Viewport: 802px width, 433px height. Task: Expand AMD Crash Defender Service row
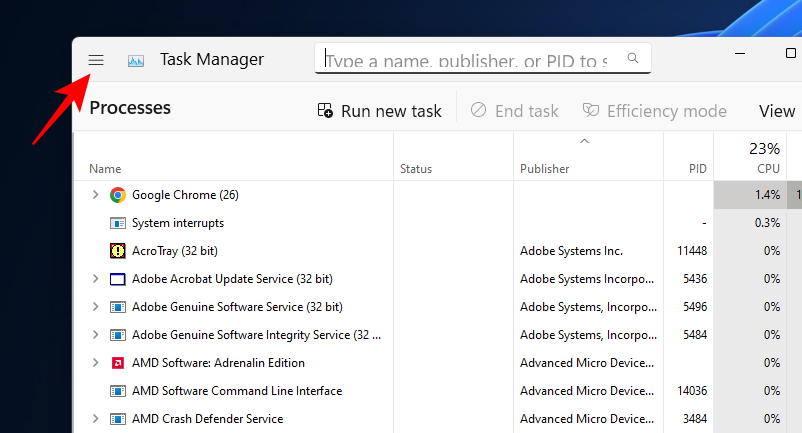[96, 419]
